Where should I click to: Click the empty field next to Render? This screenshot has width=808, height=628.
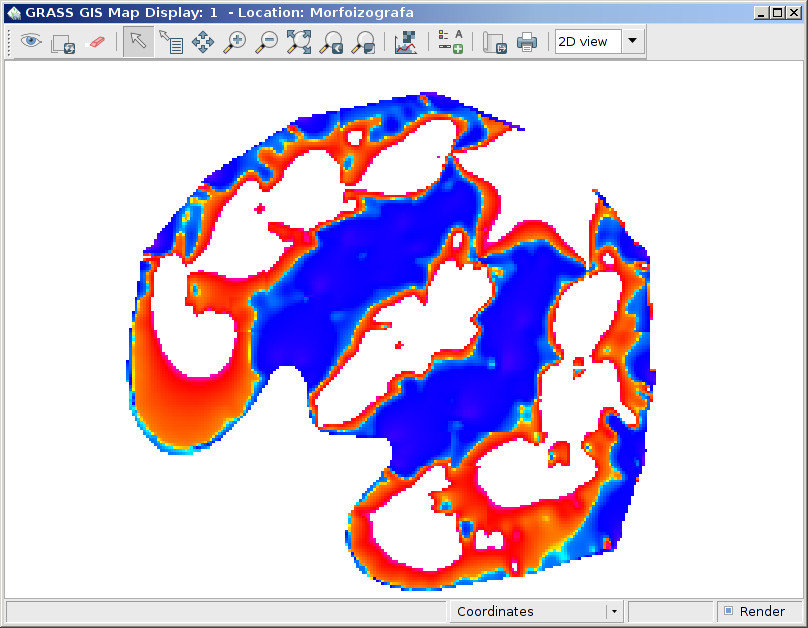pyautogui.click(x=670, y=612)
